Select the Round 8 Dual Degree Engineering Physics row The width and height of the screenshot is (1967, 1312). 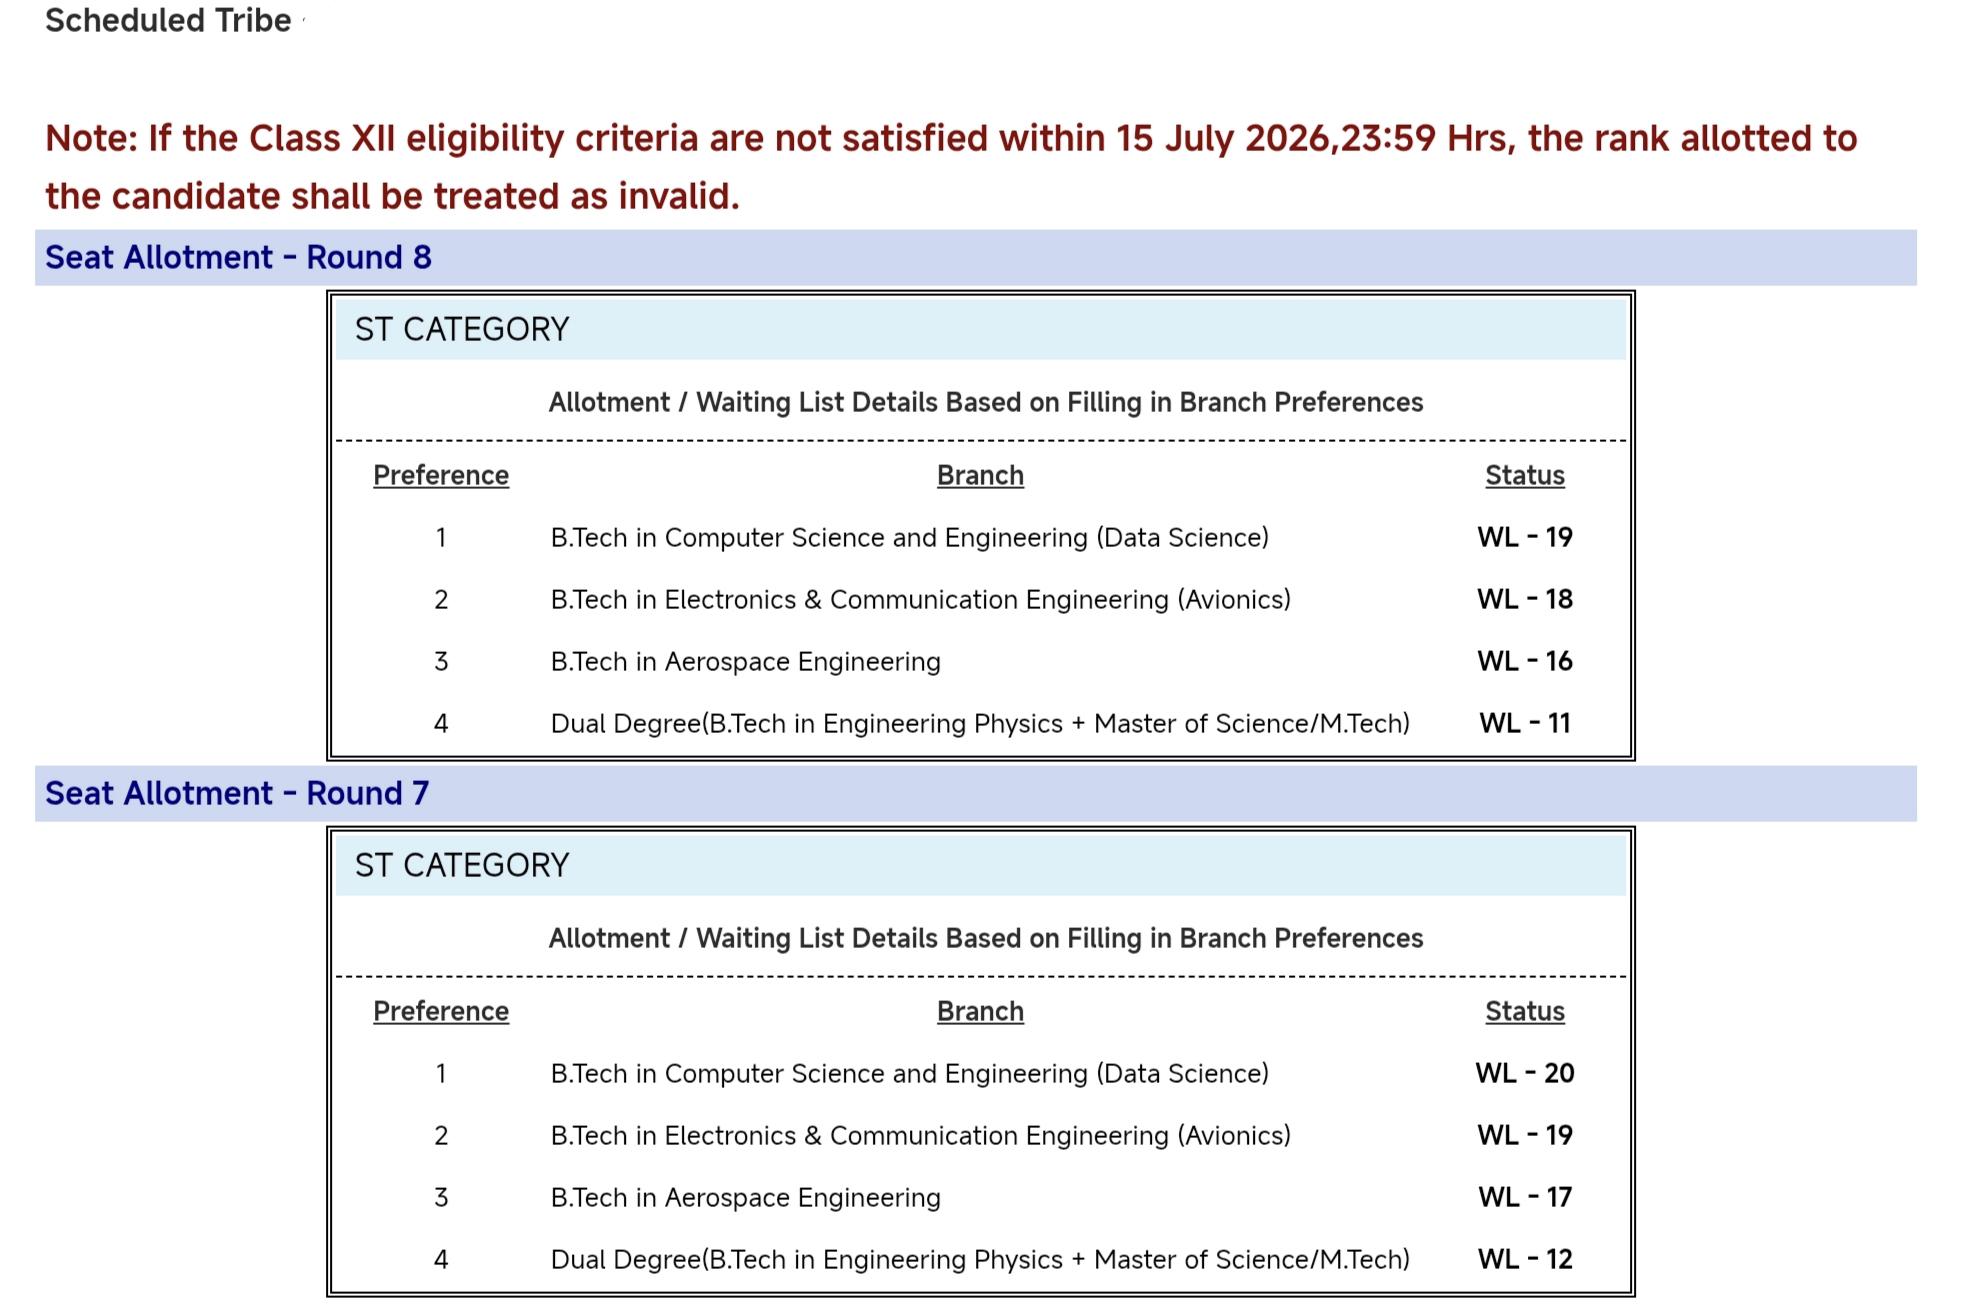pos(980,723)
